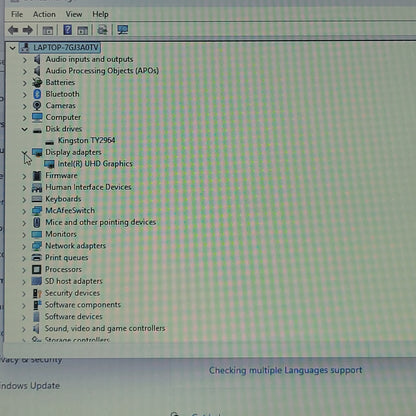Click the Computer category icon
The image size is (416, 416).
37,117
